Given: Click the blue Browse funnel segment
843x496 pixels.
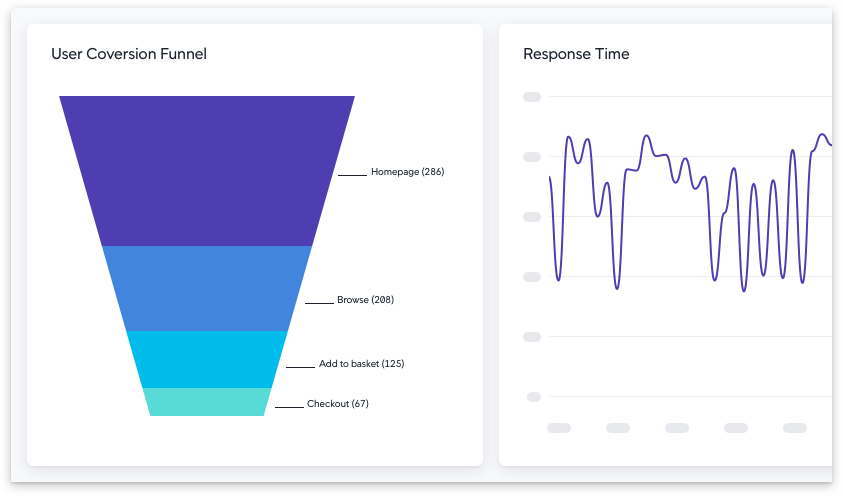Looking at the screenshot, I should tap(207, 288).
